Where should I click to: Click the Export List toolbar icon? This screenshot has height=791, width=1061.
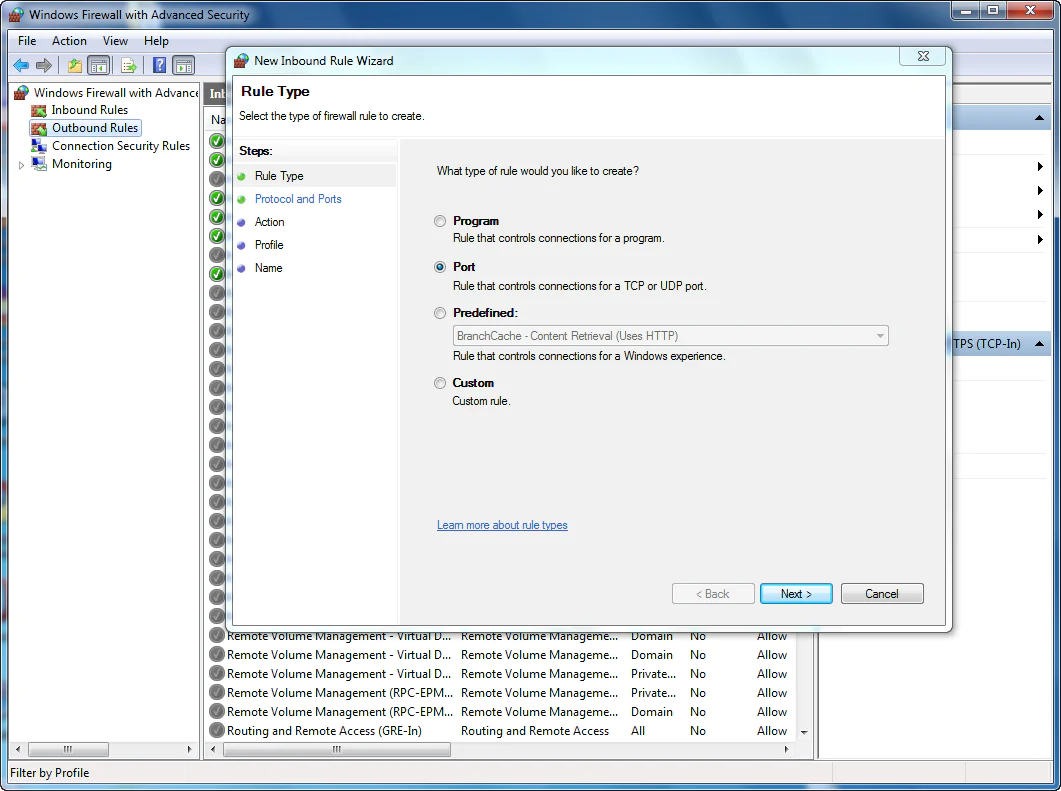pos(129,66)
